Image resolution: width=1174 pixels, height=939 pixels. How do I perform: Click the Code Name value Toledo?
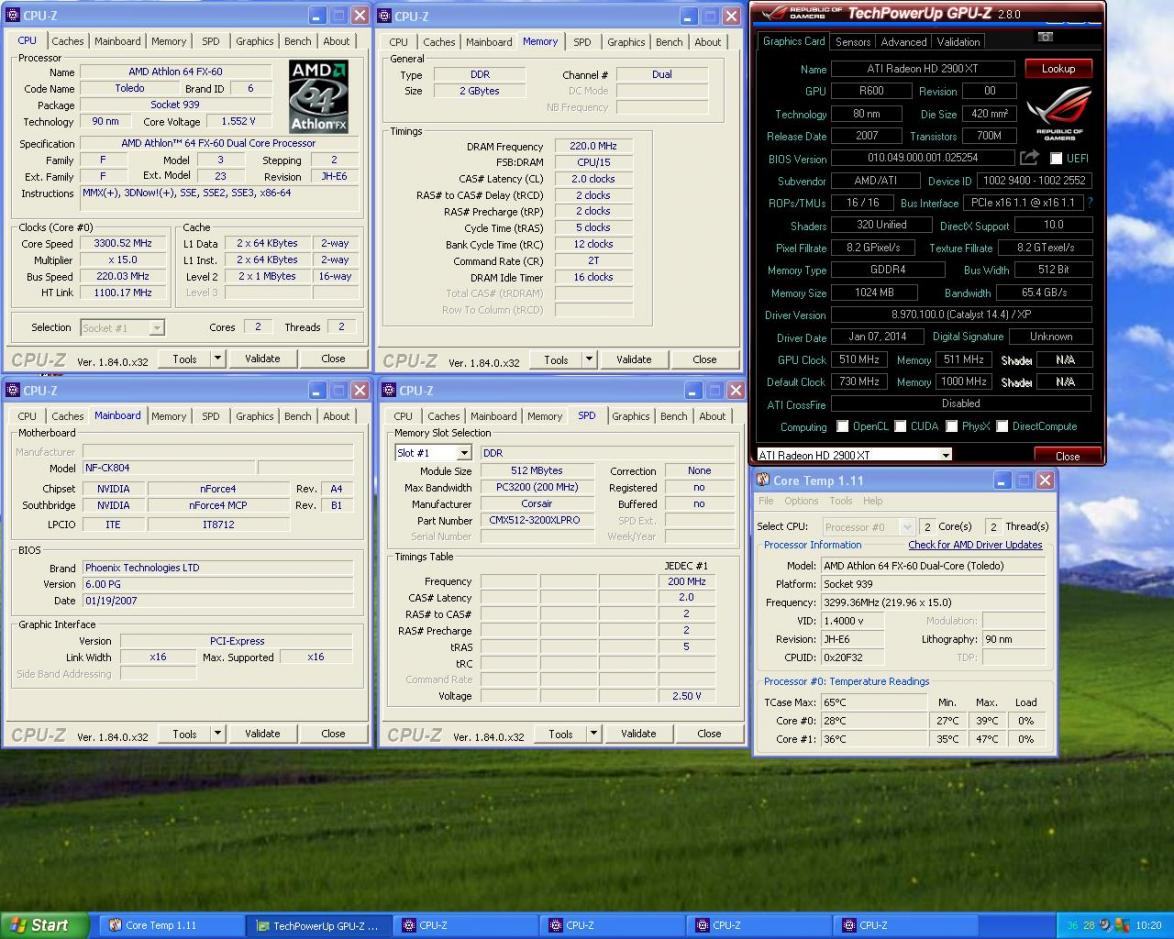[130, 88]
